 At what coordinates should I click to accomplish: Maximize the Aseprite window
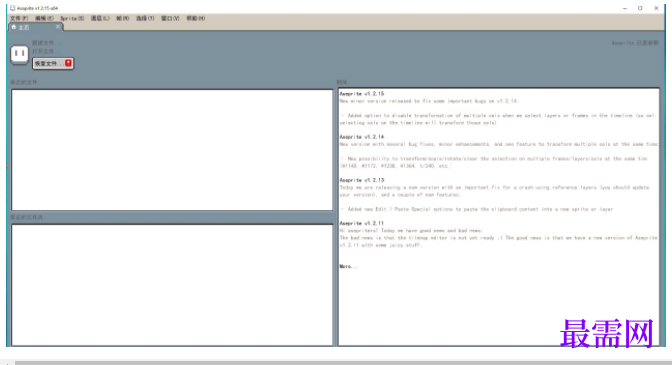point(640,8)
